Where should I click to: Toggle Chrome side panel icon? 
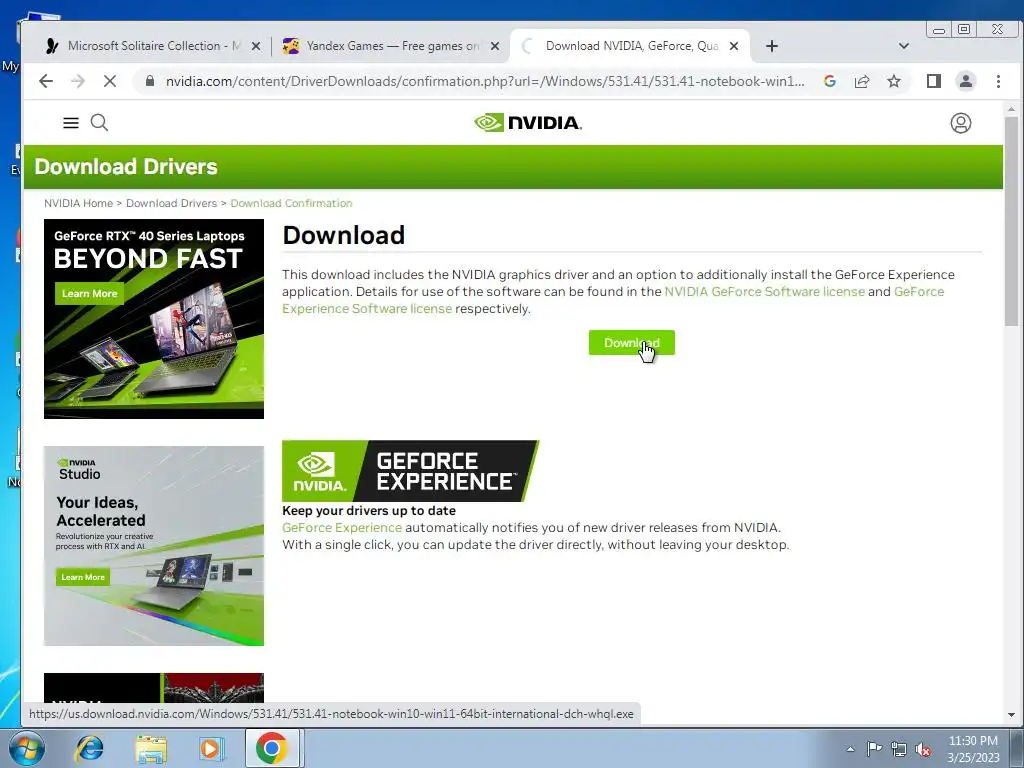pyautogui.click(x=934, y=81)
